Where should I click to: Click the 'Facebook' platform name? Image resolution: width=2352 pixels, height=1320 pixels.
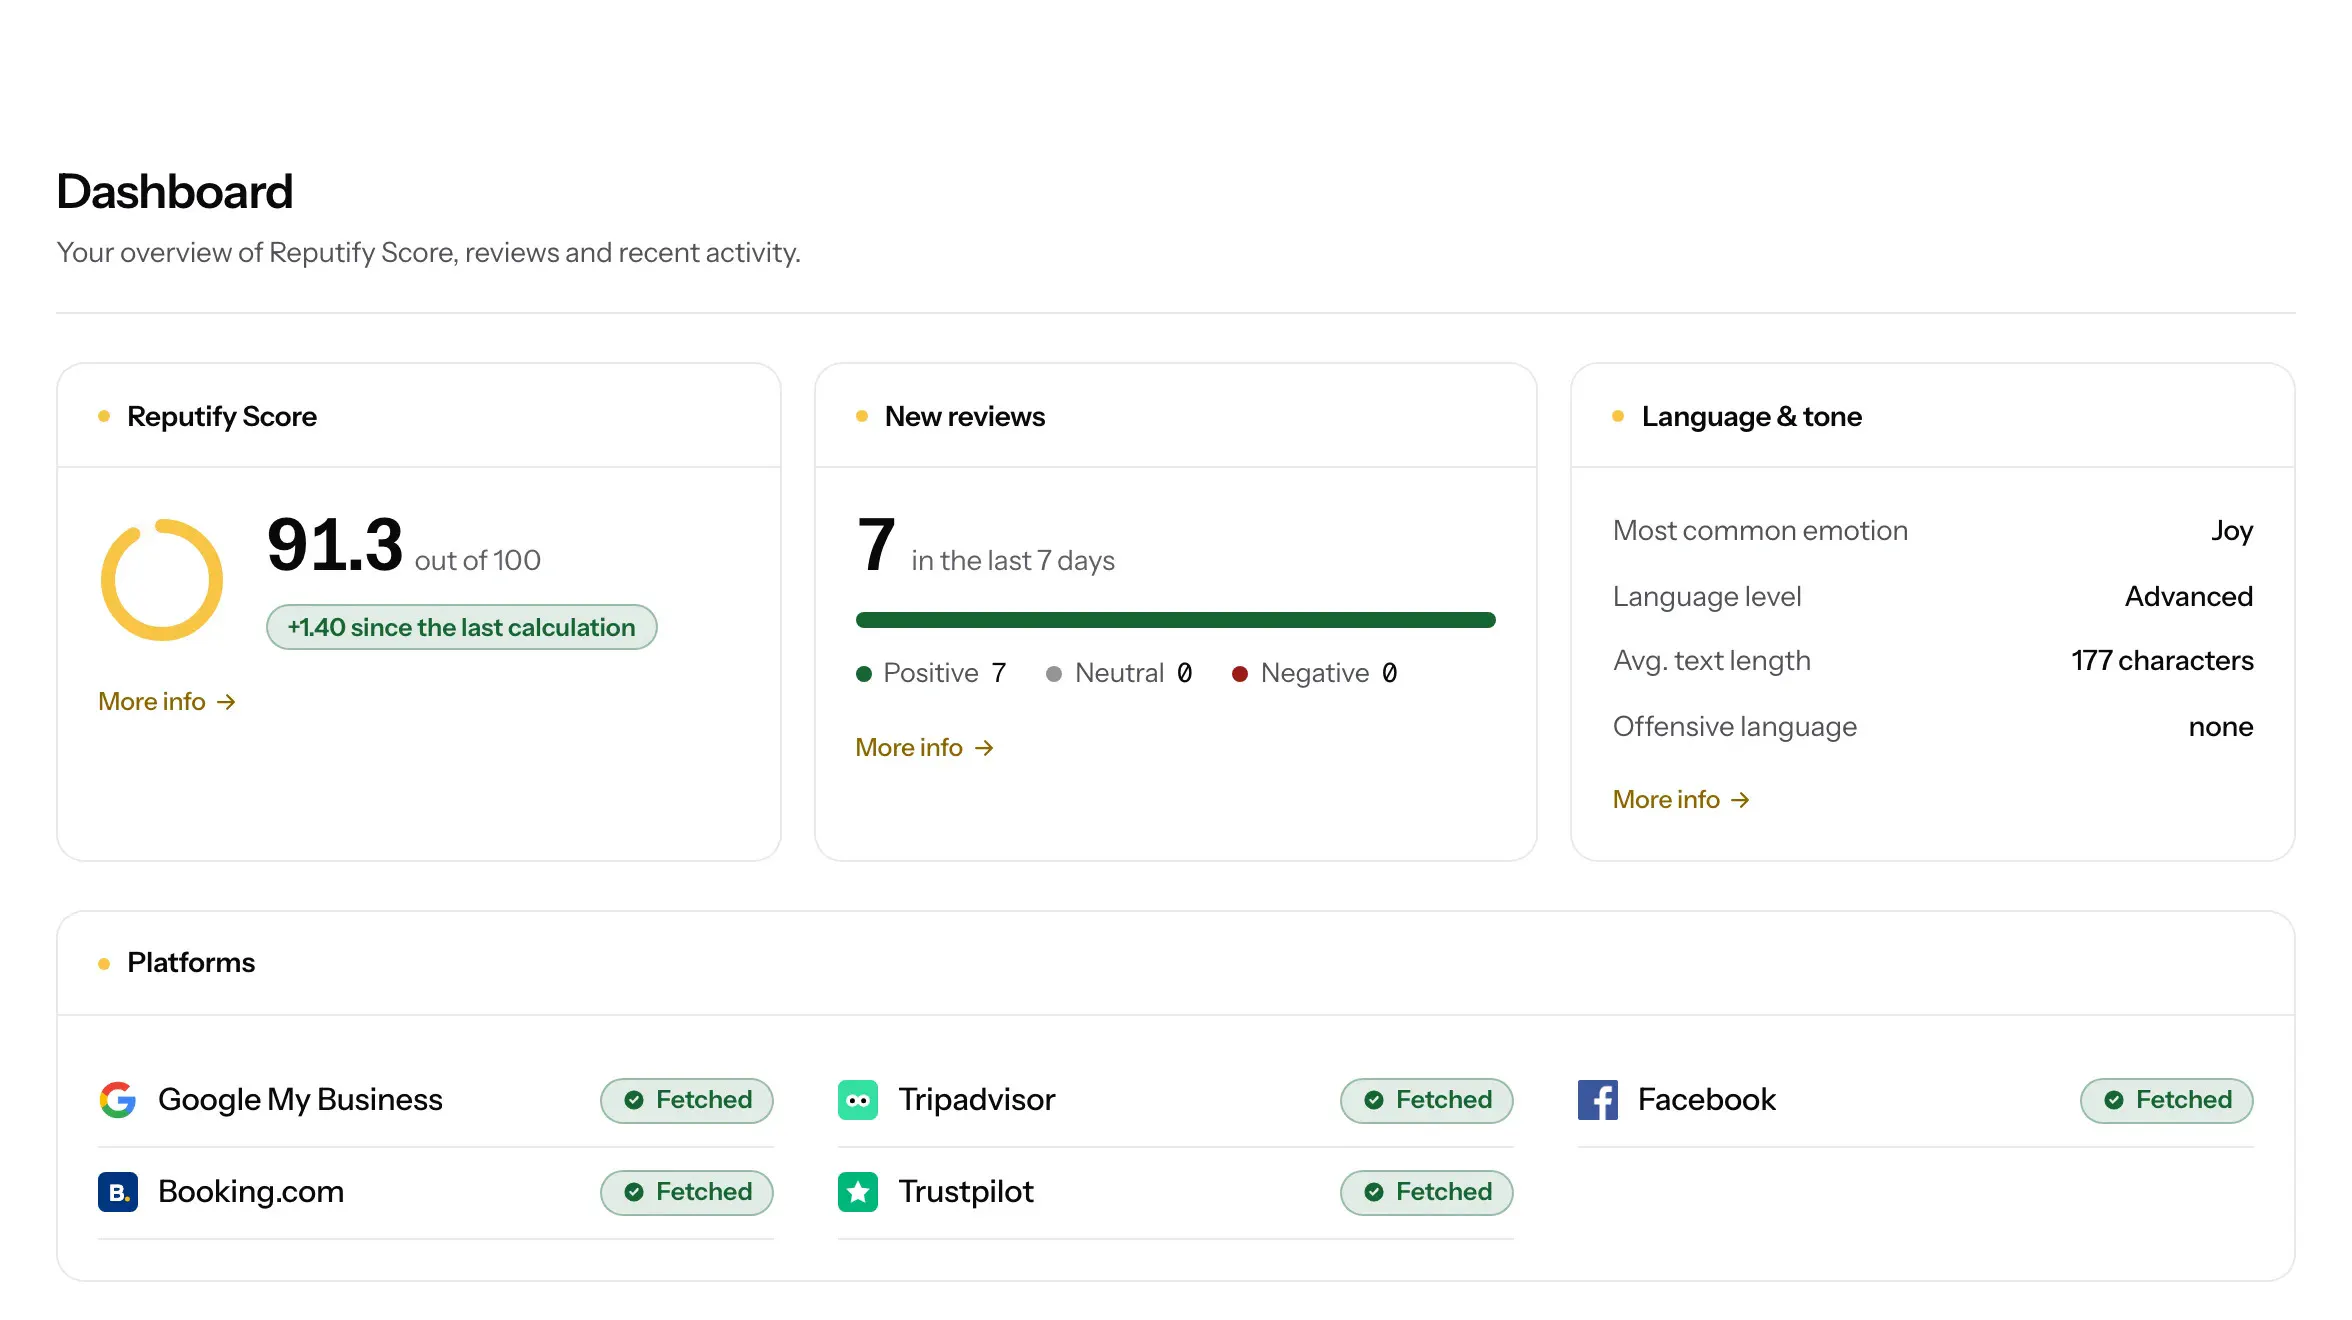[1707, 1100]
